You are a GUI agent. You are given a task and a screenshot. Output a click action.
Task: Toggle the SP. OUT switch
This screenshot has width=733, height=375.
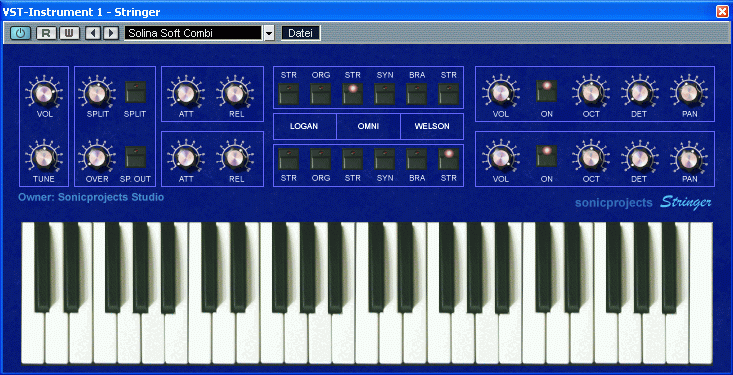coord(135,157)
